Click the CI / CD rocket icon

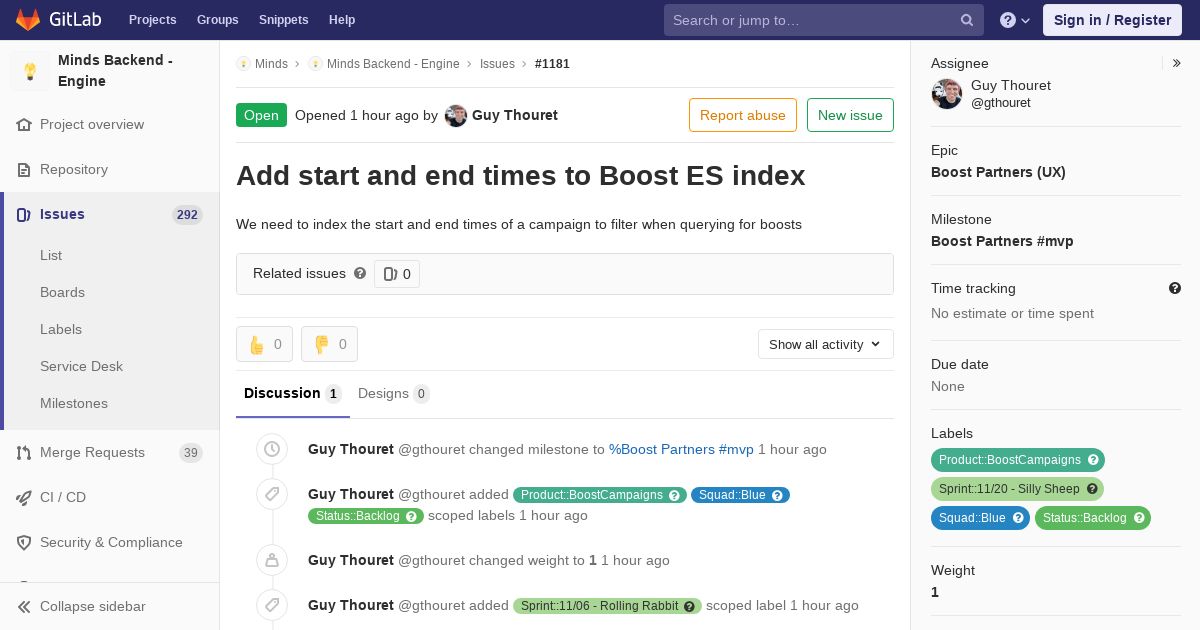24,498
